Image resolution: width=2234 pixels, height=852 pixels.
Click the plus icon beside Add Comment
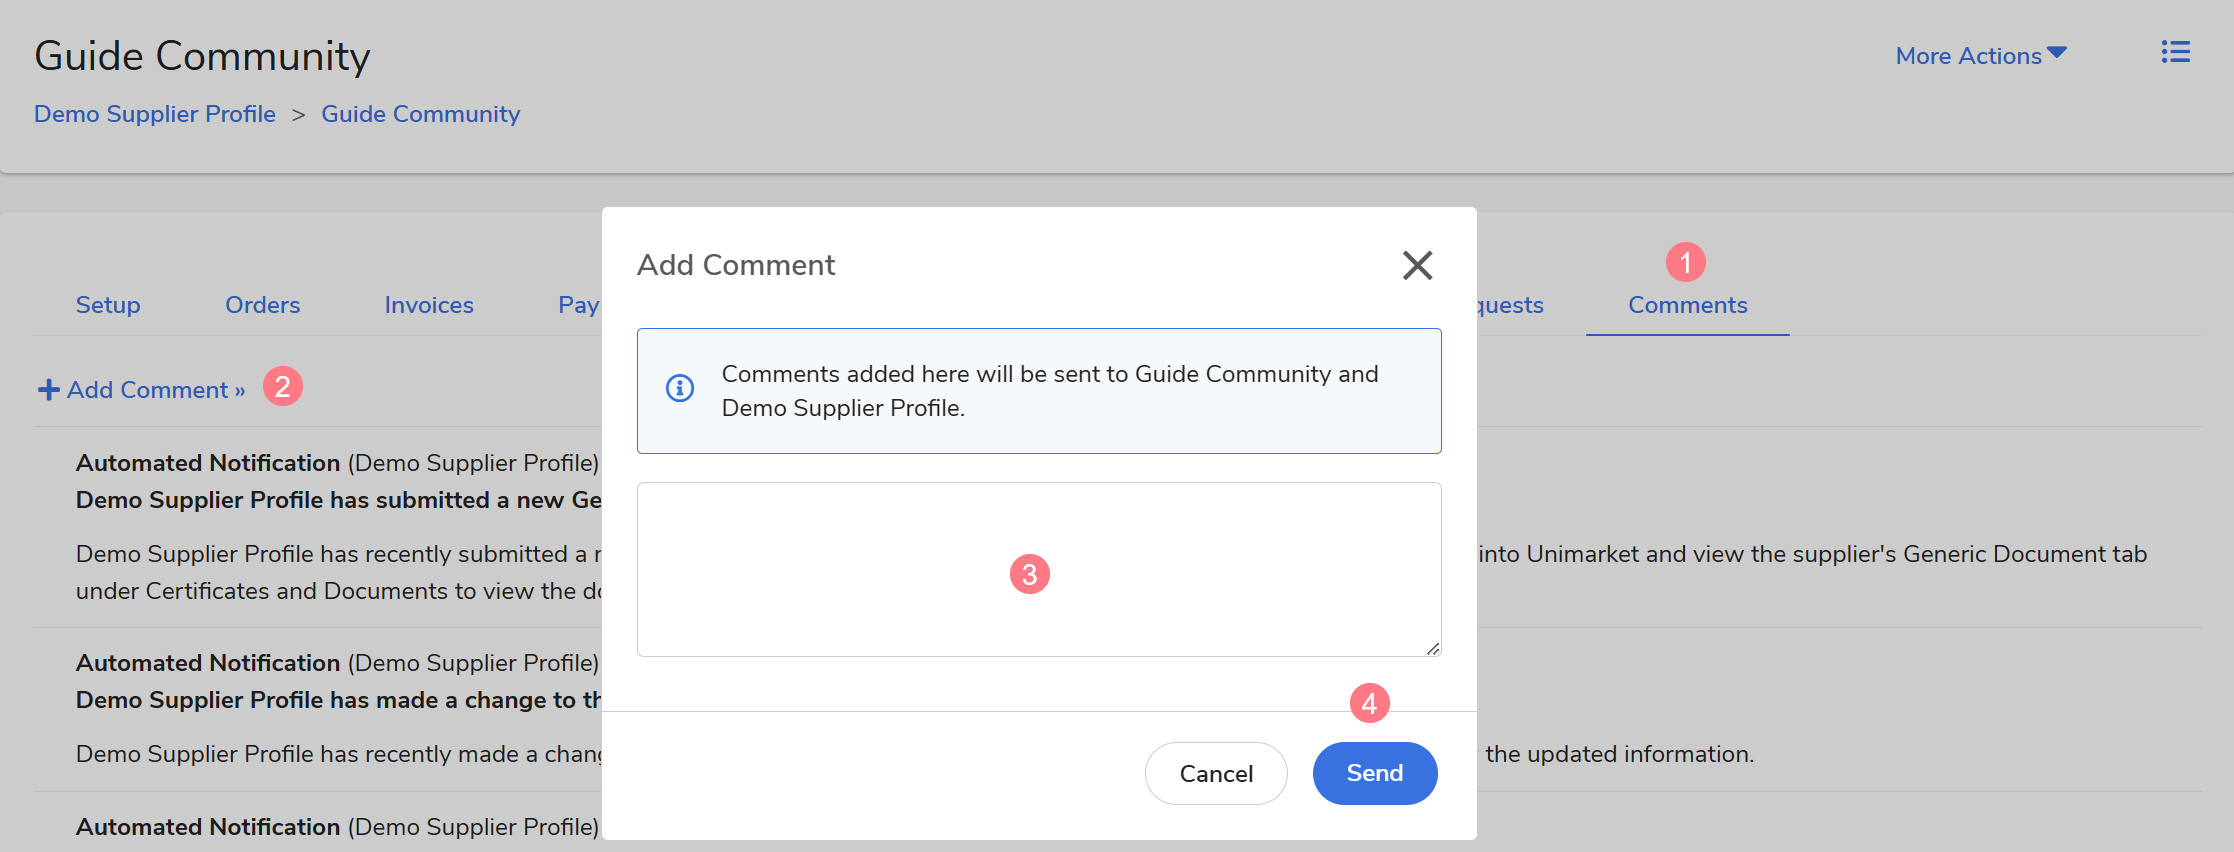[48, 390]
